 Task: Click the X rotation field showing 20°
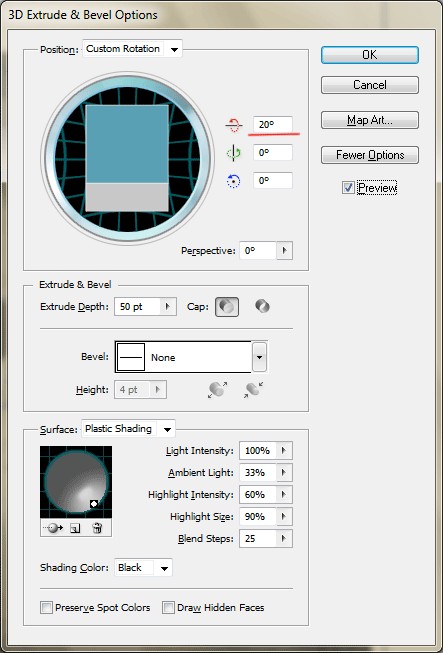click(273, 125)
